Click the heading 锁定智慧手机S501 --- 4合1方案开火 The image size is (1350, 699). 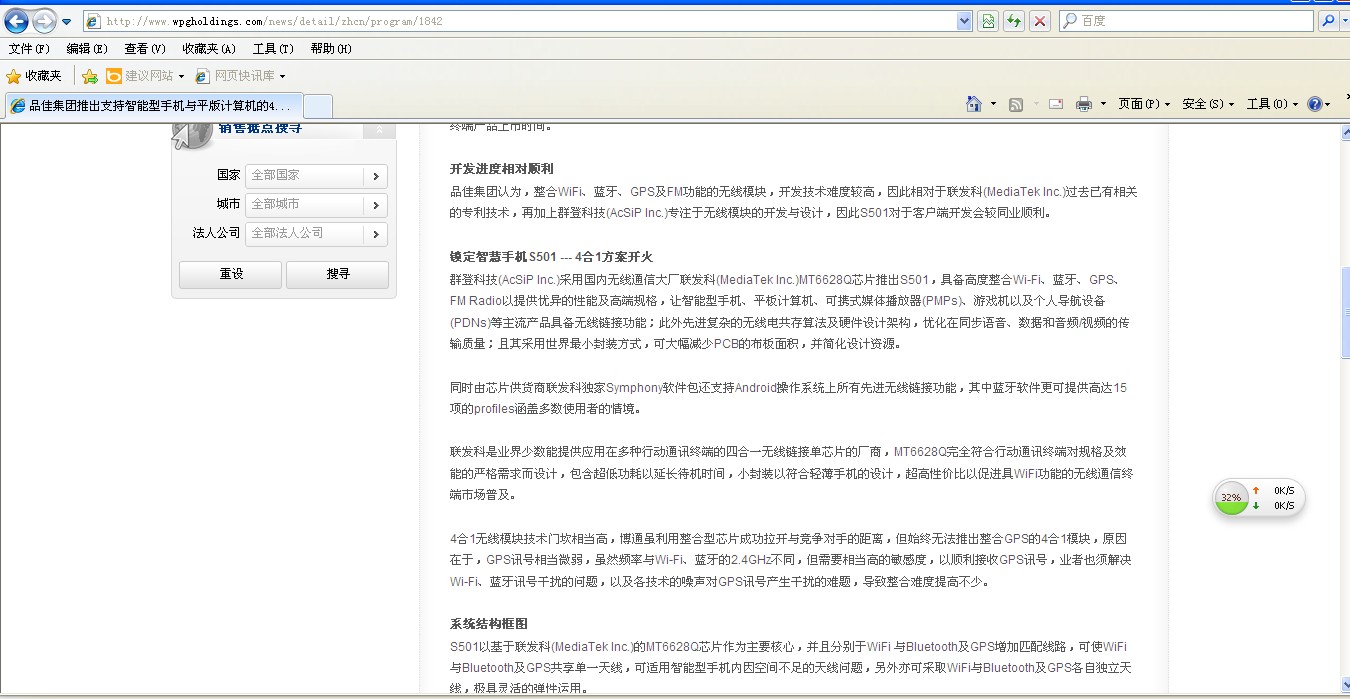click(551, 257)
